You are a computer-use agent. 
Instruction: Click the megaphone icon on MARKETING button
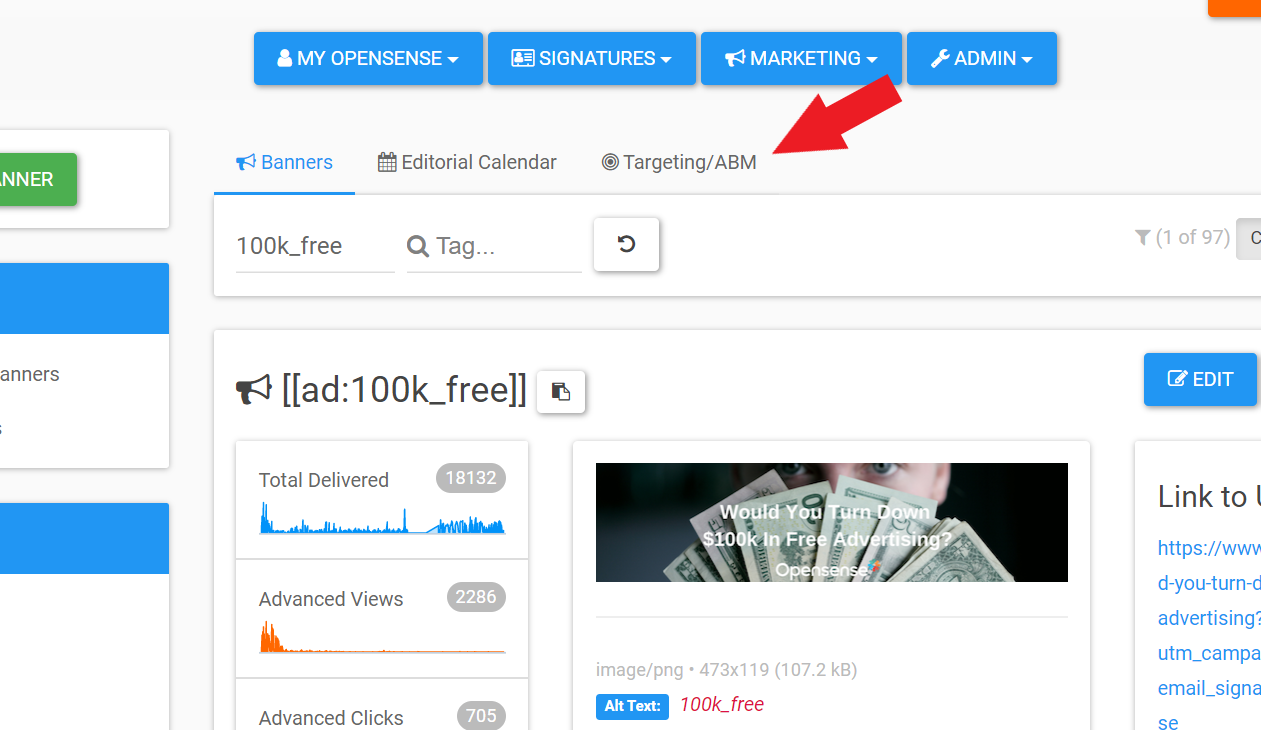tap(736, 58)
